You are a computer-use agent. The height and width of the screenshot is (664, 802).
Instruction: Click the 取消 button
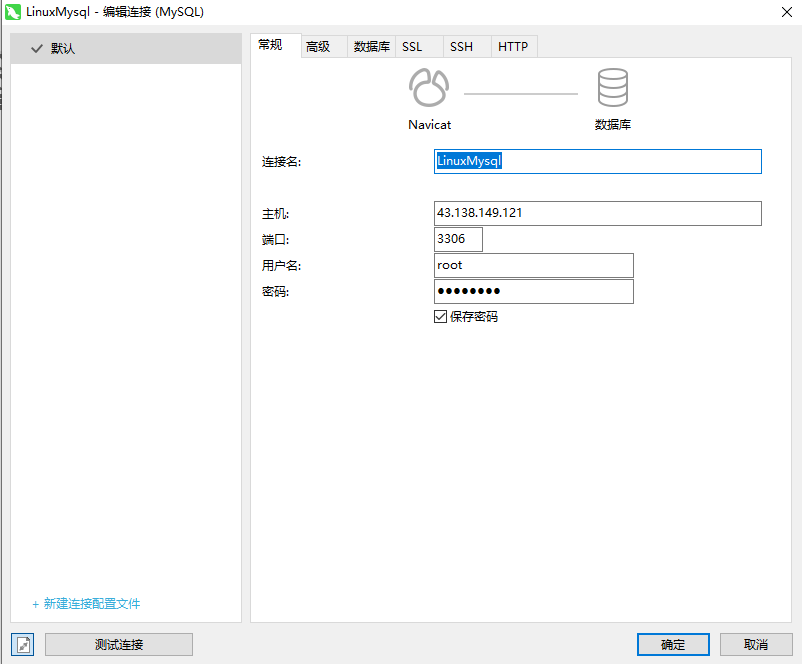756,645
